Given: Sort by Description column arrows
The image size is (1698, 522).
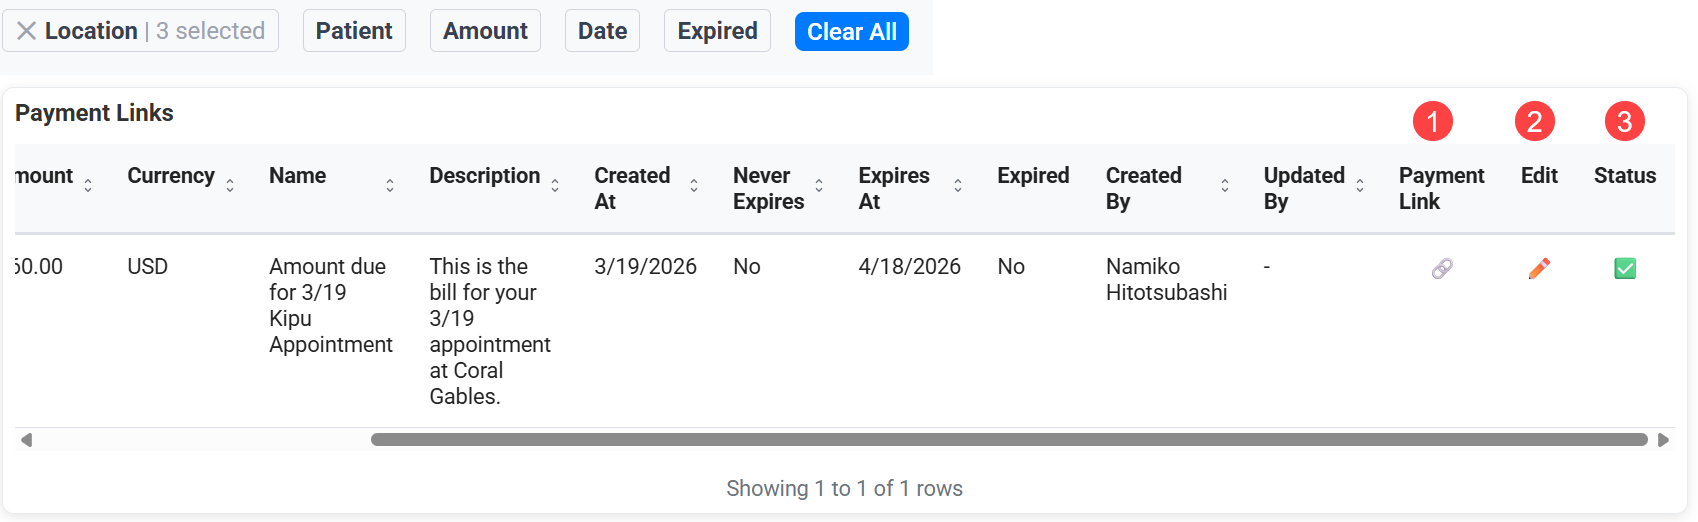Looking at the screenshot, I should click(x=555, y=185).
